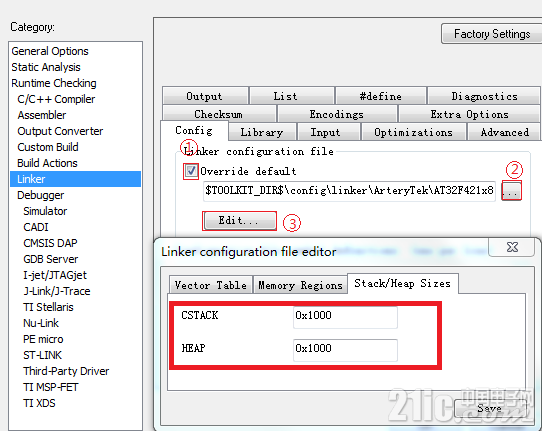
Task: Open the Library tab
Action: 262,132
